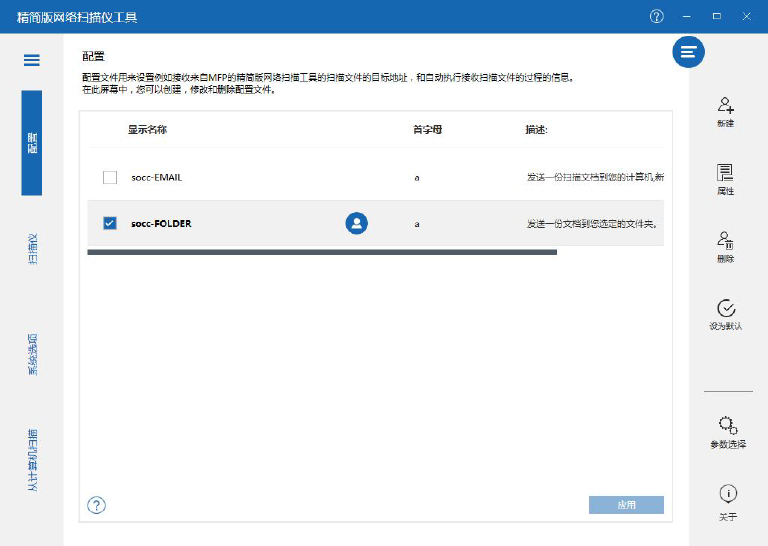This screenshot has height=546, width=768.
Task: Click the round blue menu button
Action: tap(688, 52)
